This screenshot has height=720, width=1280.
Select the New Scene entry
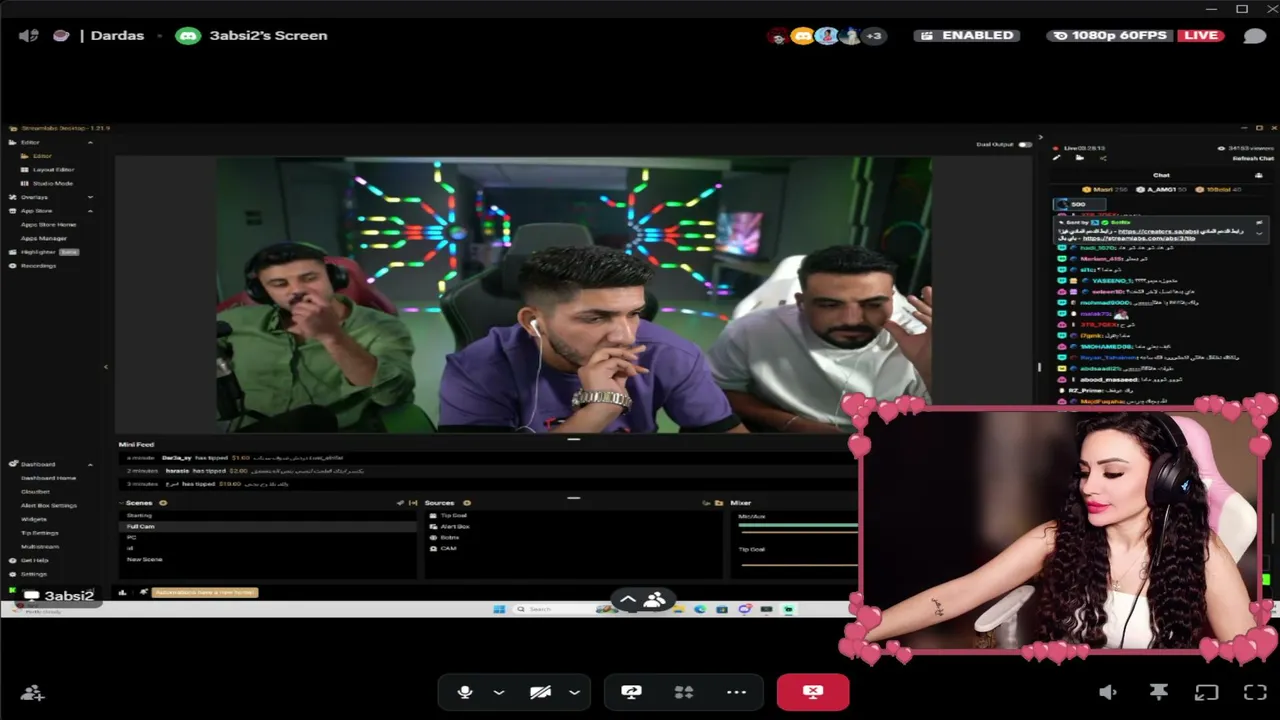point(268,559)
